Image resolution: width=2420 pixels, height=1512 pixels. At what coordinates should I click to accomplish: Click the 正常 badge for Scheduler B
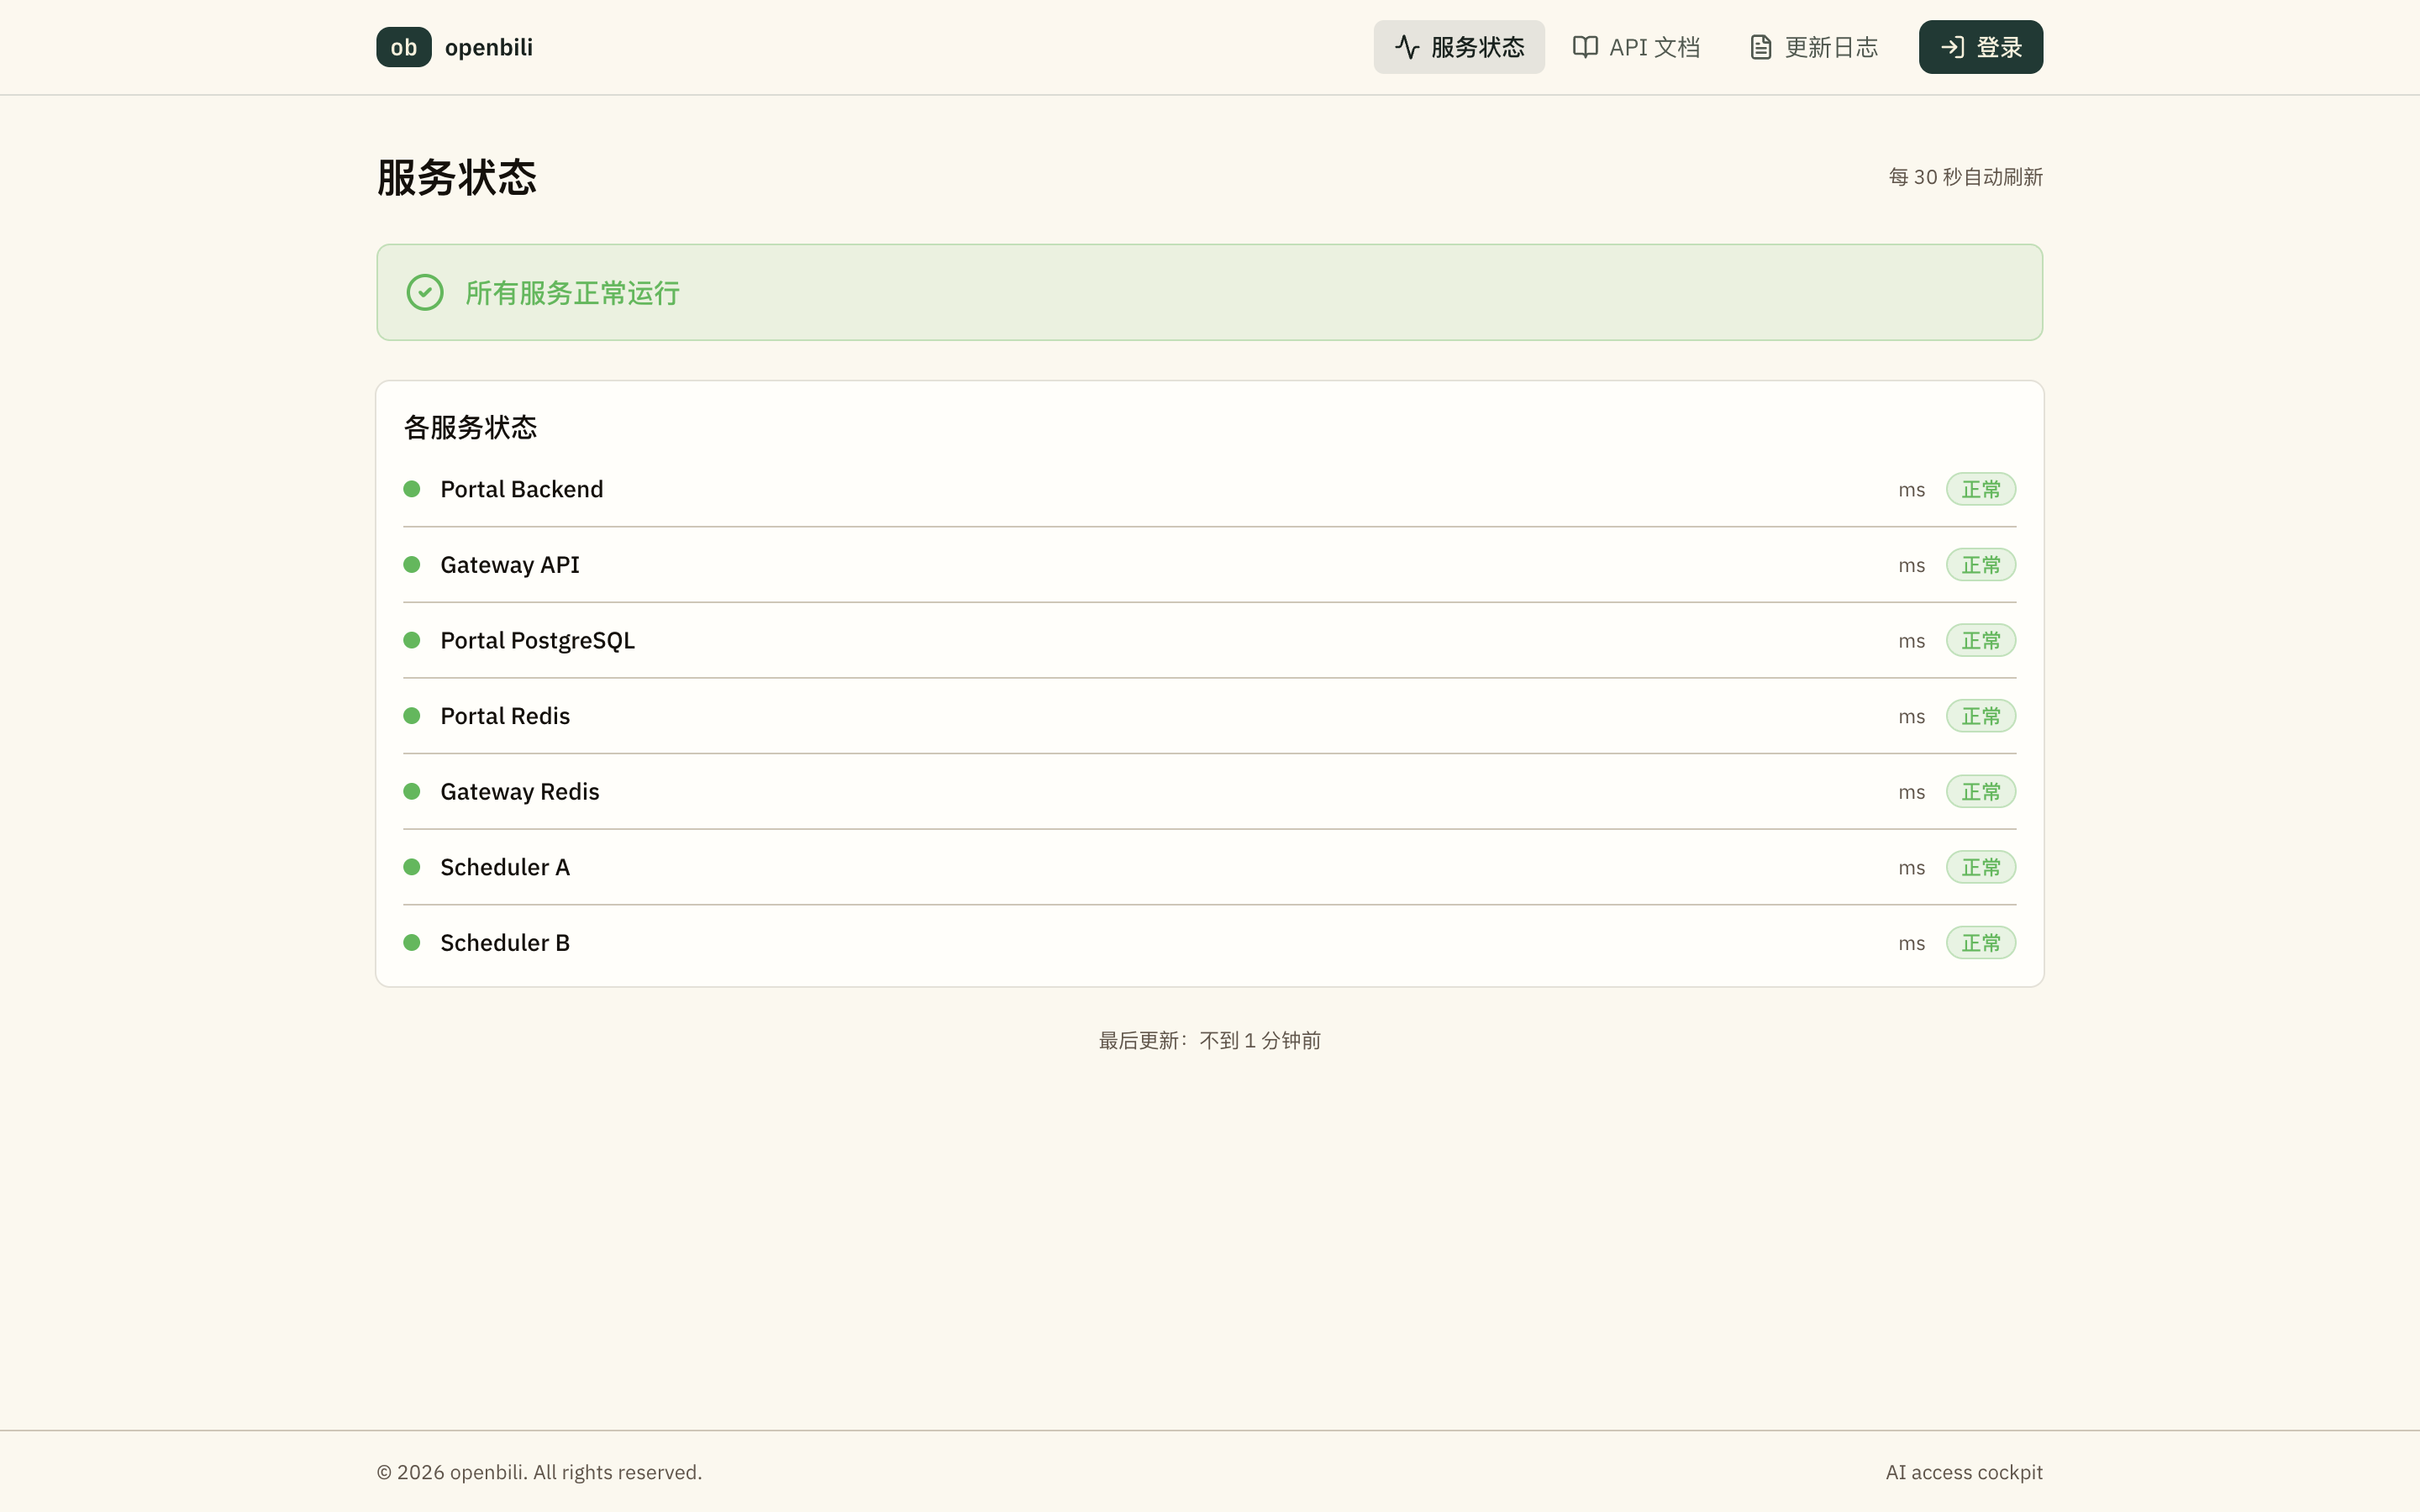1980,942
